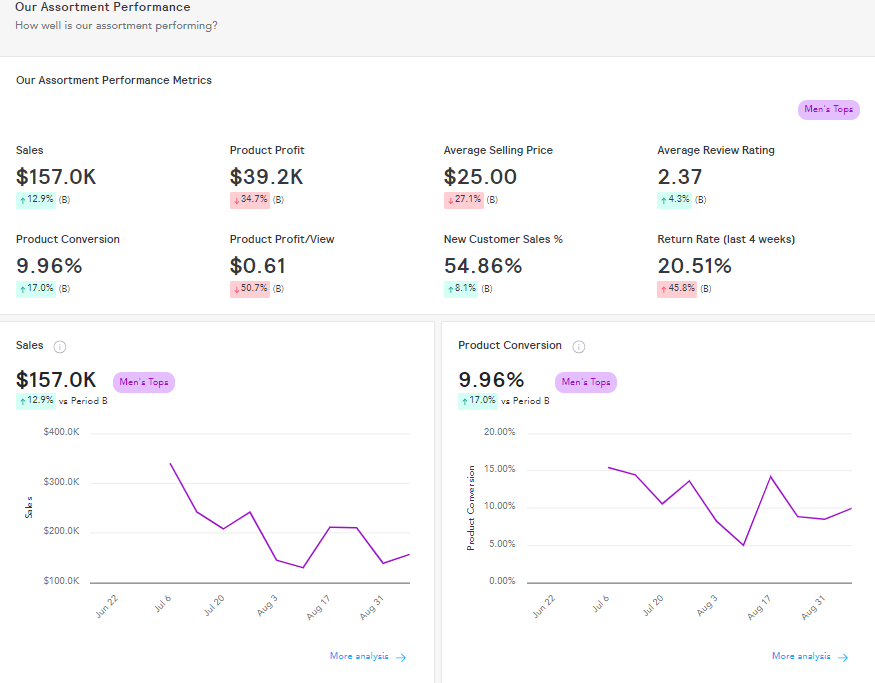
Task: Select the $0.61 Product Profit/View value
Action: (x=257, y=266)
